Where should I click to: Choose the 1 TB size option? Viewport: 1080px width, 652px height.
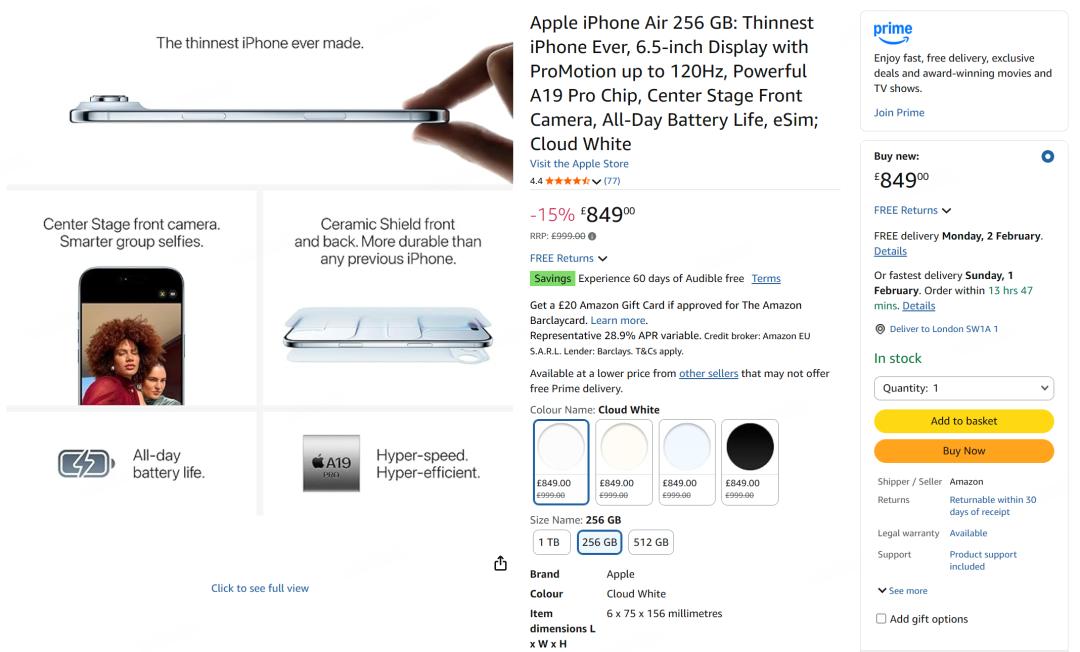[x=549, y=542]
